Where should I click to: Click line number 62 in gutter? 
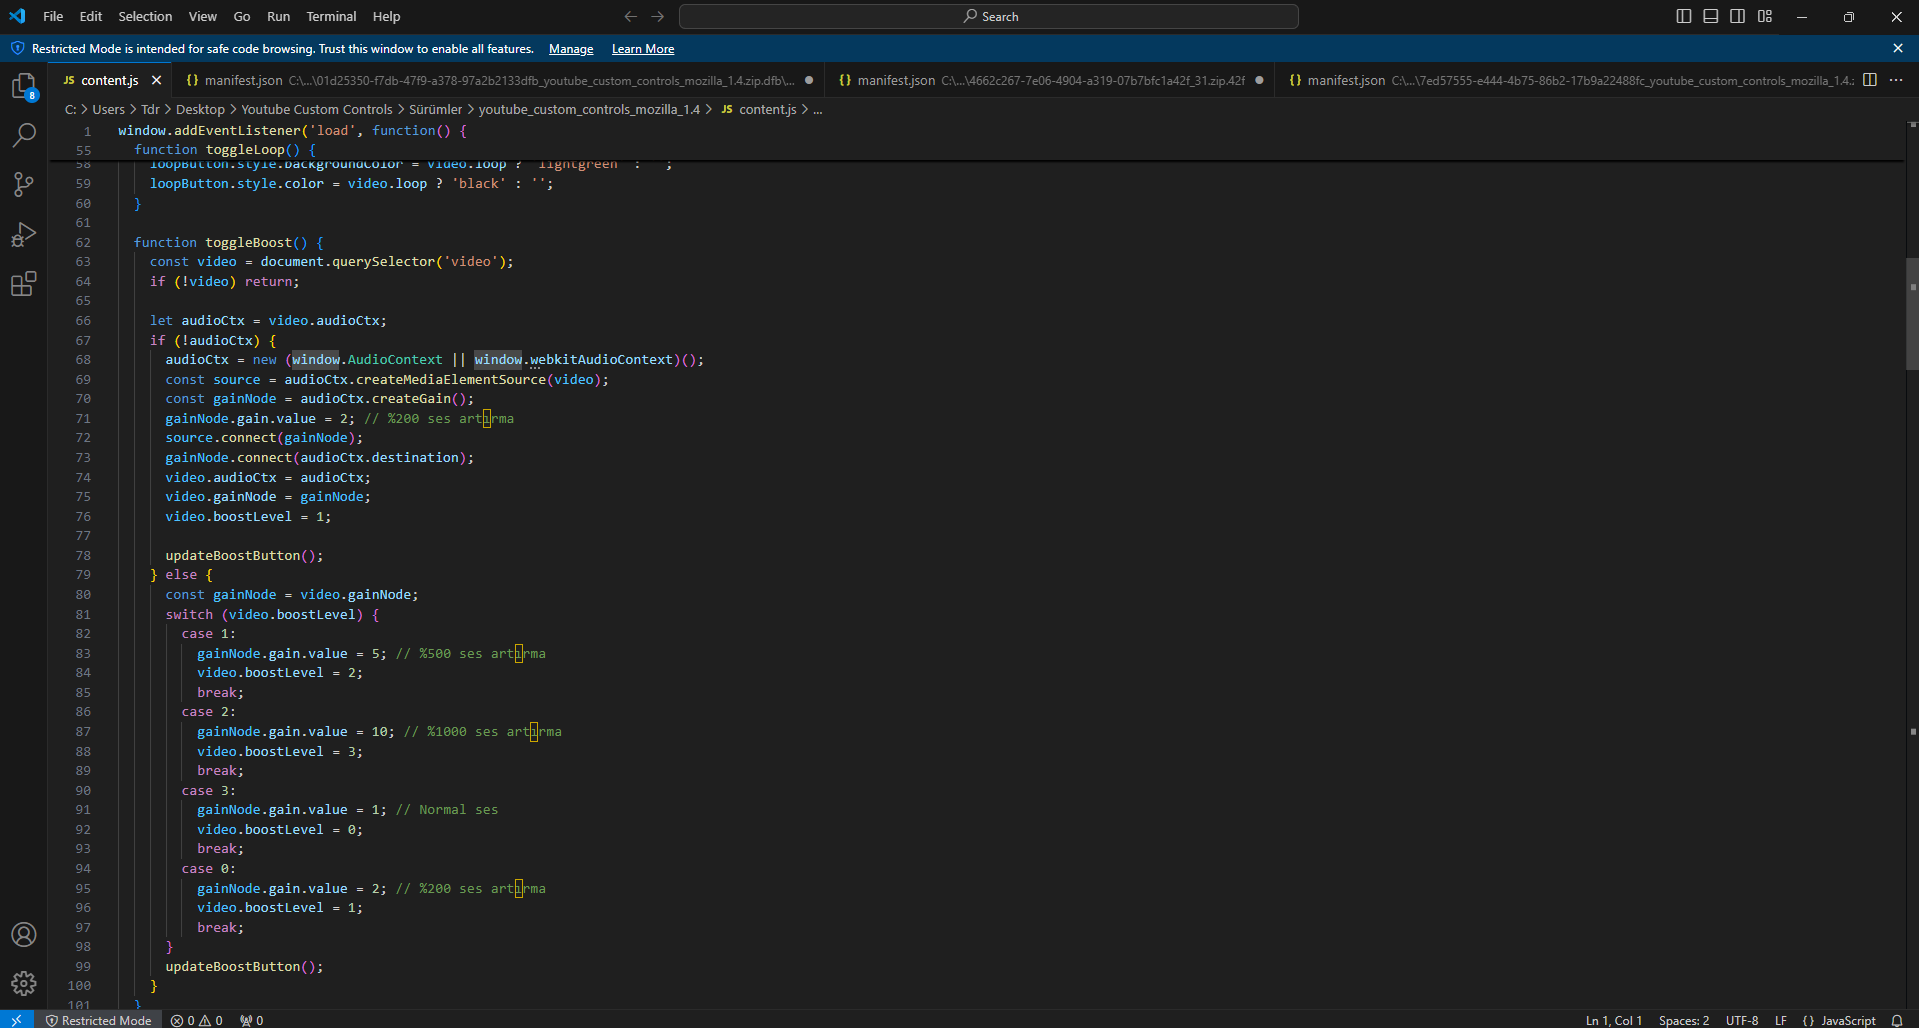83,242
